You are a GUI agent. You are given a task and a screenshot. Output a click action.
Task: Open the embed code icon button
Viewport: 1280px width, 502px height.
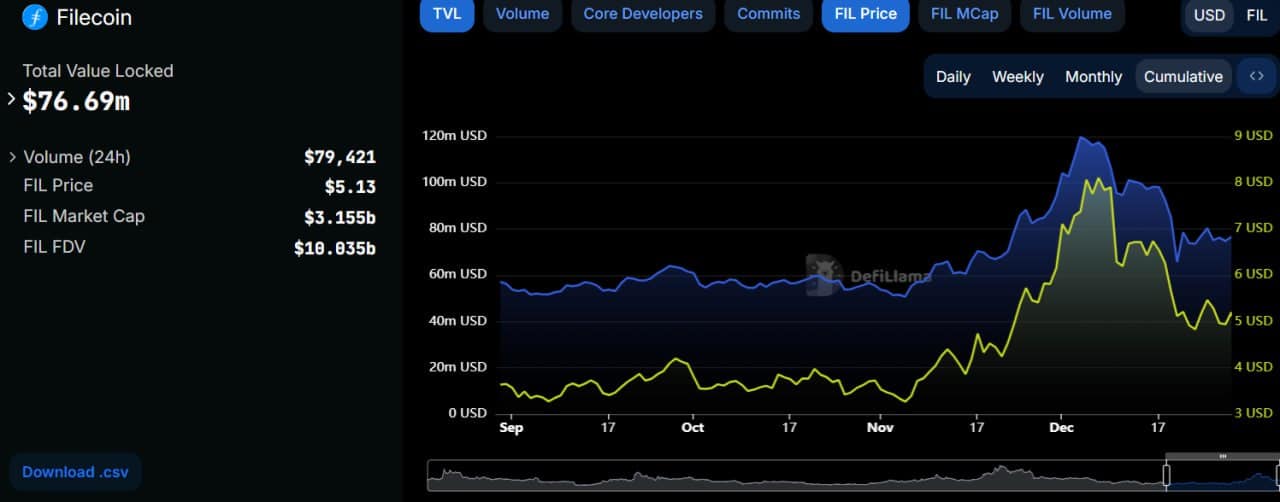point(1257,76)
